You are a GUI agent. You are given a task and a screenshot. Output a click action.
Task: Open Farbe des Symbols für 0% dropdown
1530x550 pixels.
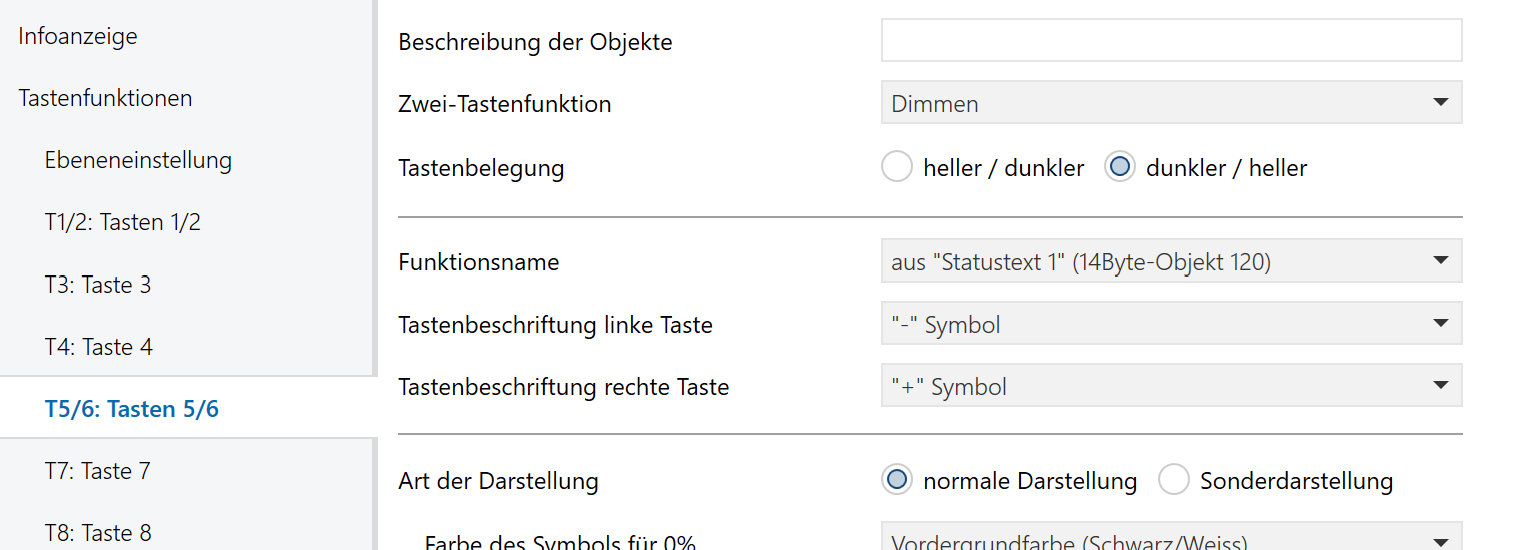[1171, 540]
